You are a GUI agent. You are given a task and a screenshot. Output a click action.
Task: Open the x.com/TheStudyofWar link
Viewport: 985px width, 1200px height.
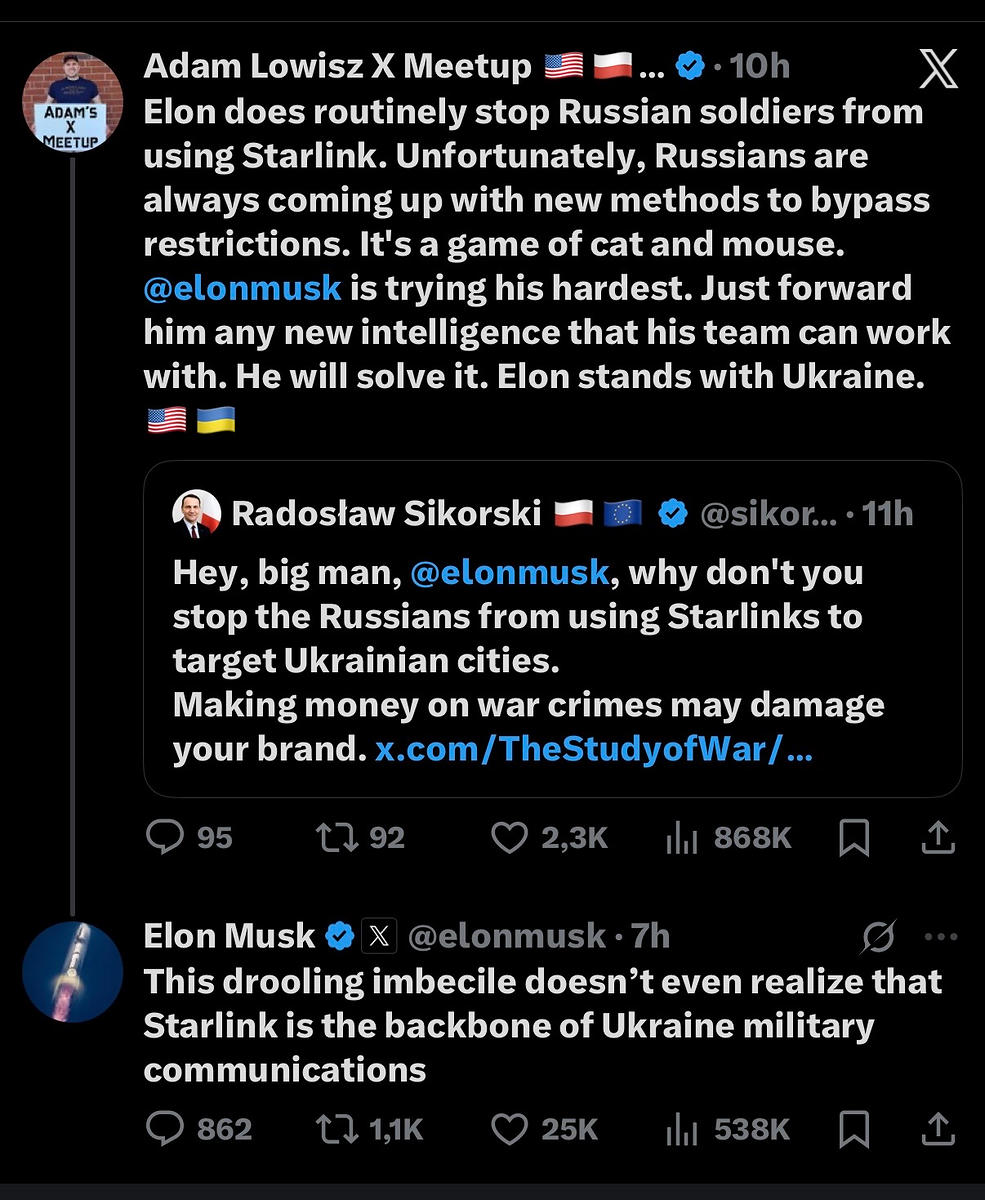593,749
